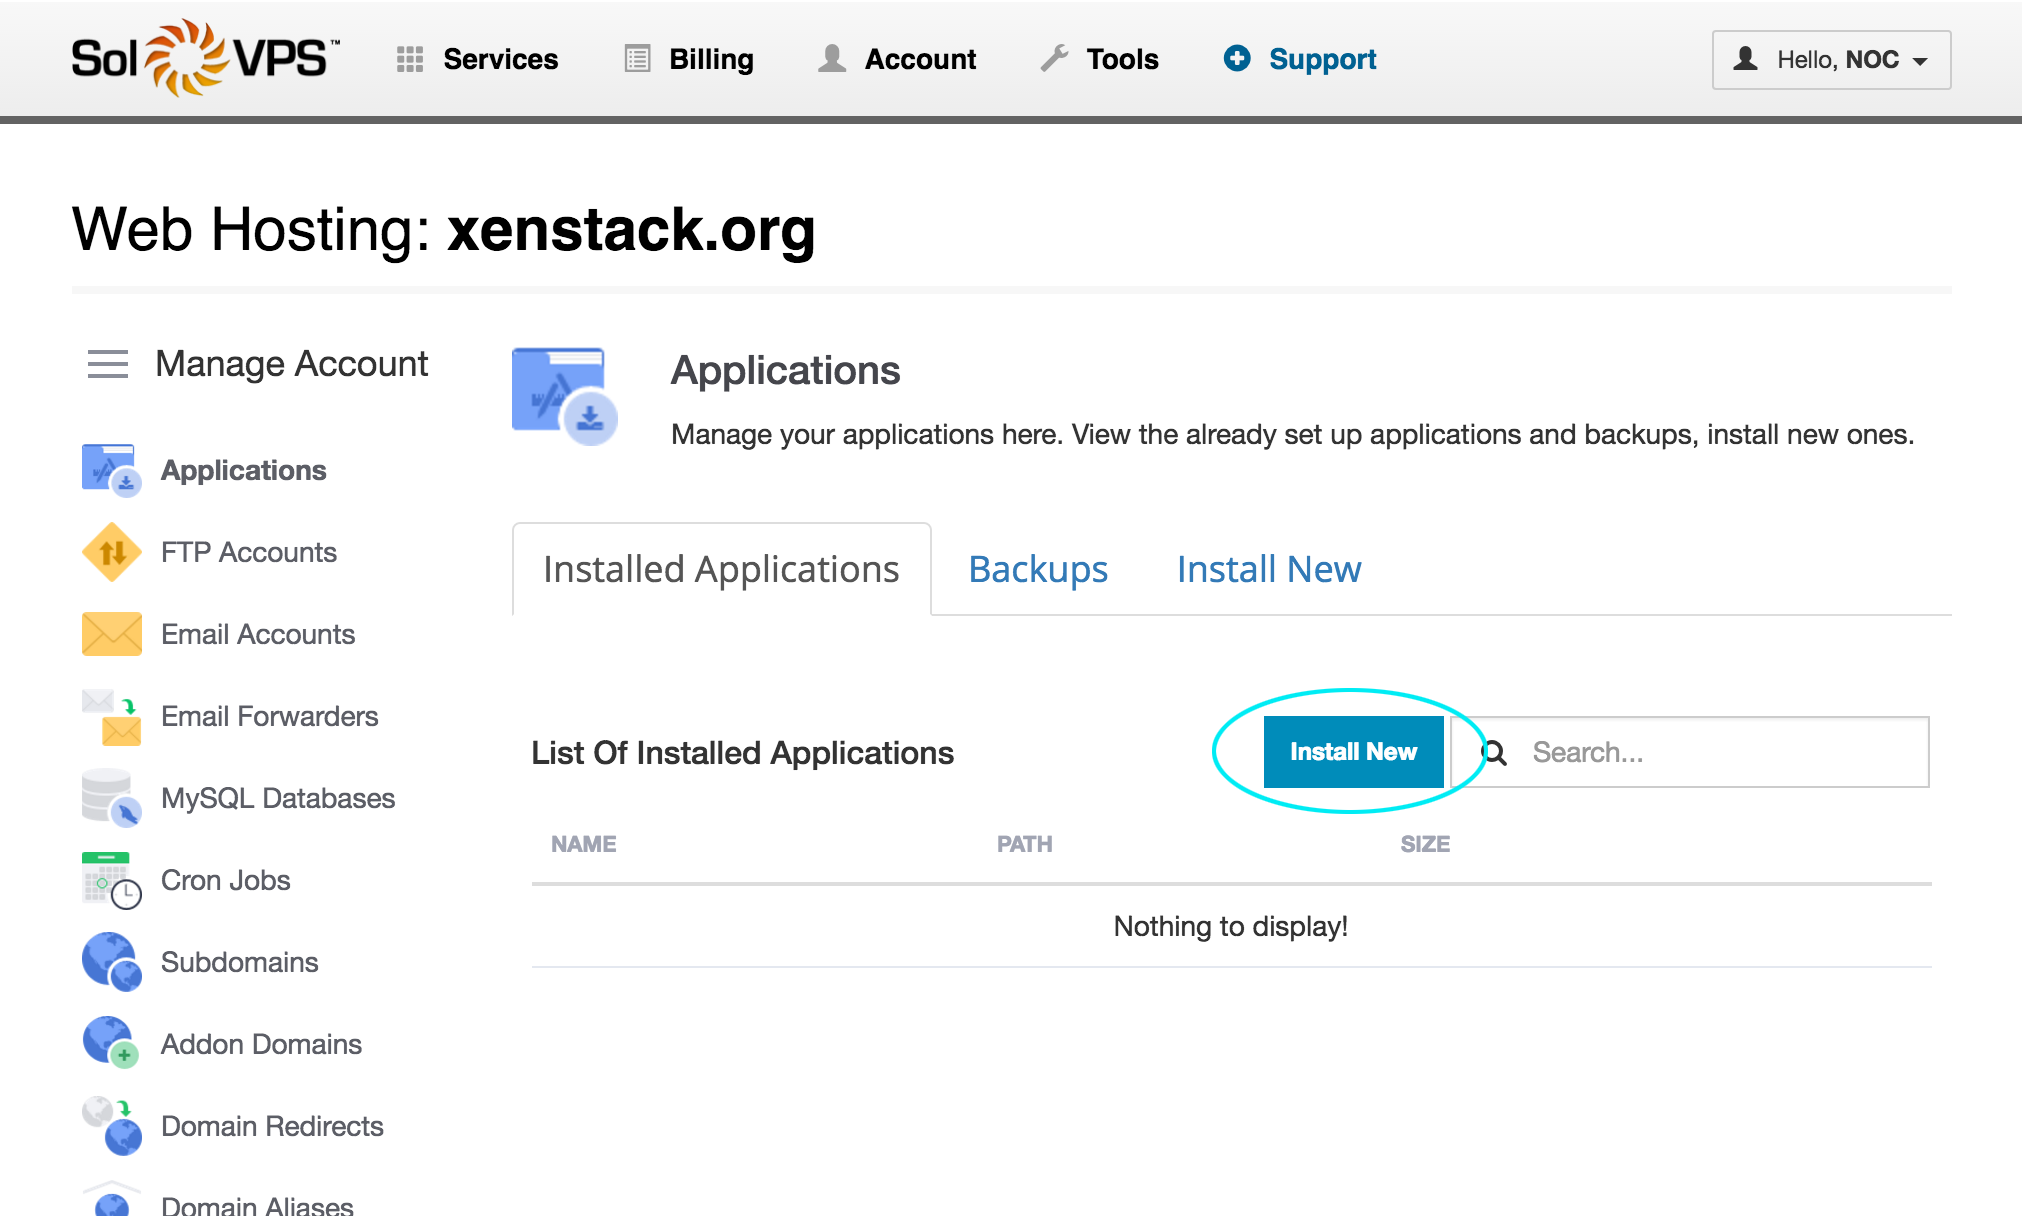Click the Domain Redirects icon
The image size is (2022, 1216).
pos(111,1126)
